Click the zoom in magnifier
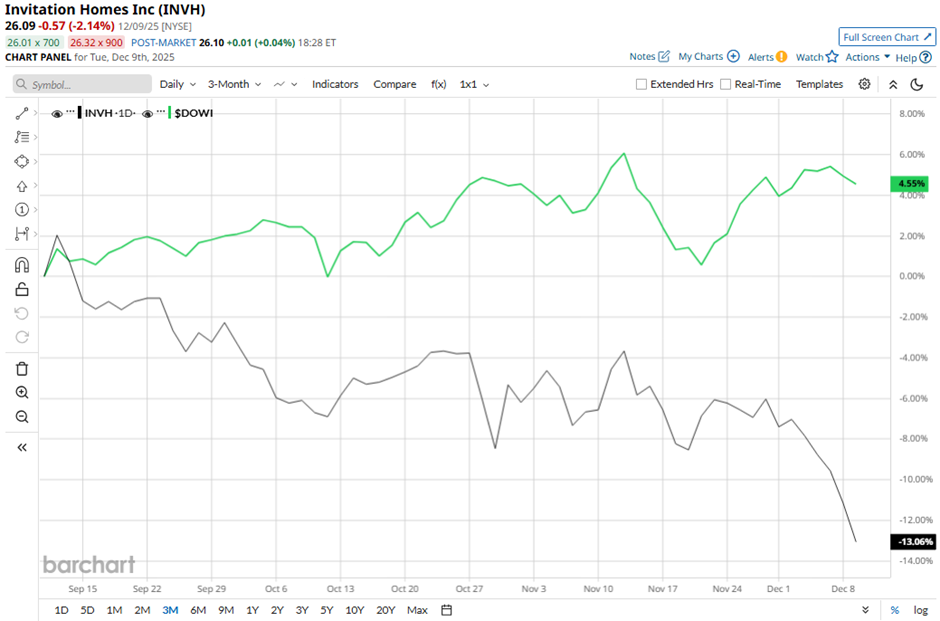 [x=22, y=393]
